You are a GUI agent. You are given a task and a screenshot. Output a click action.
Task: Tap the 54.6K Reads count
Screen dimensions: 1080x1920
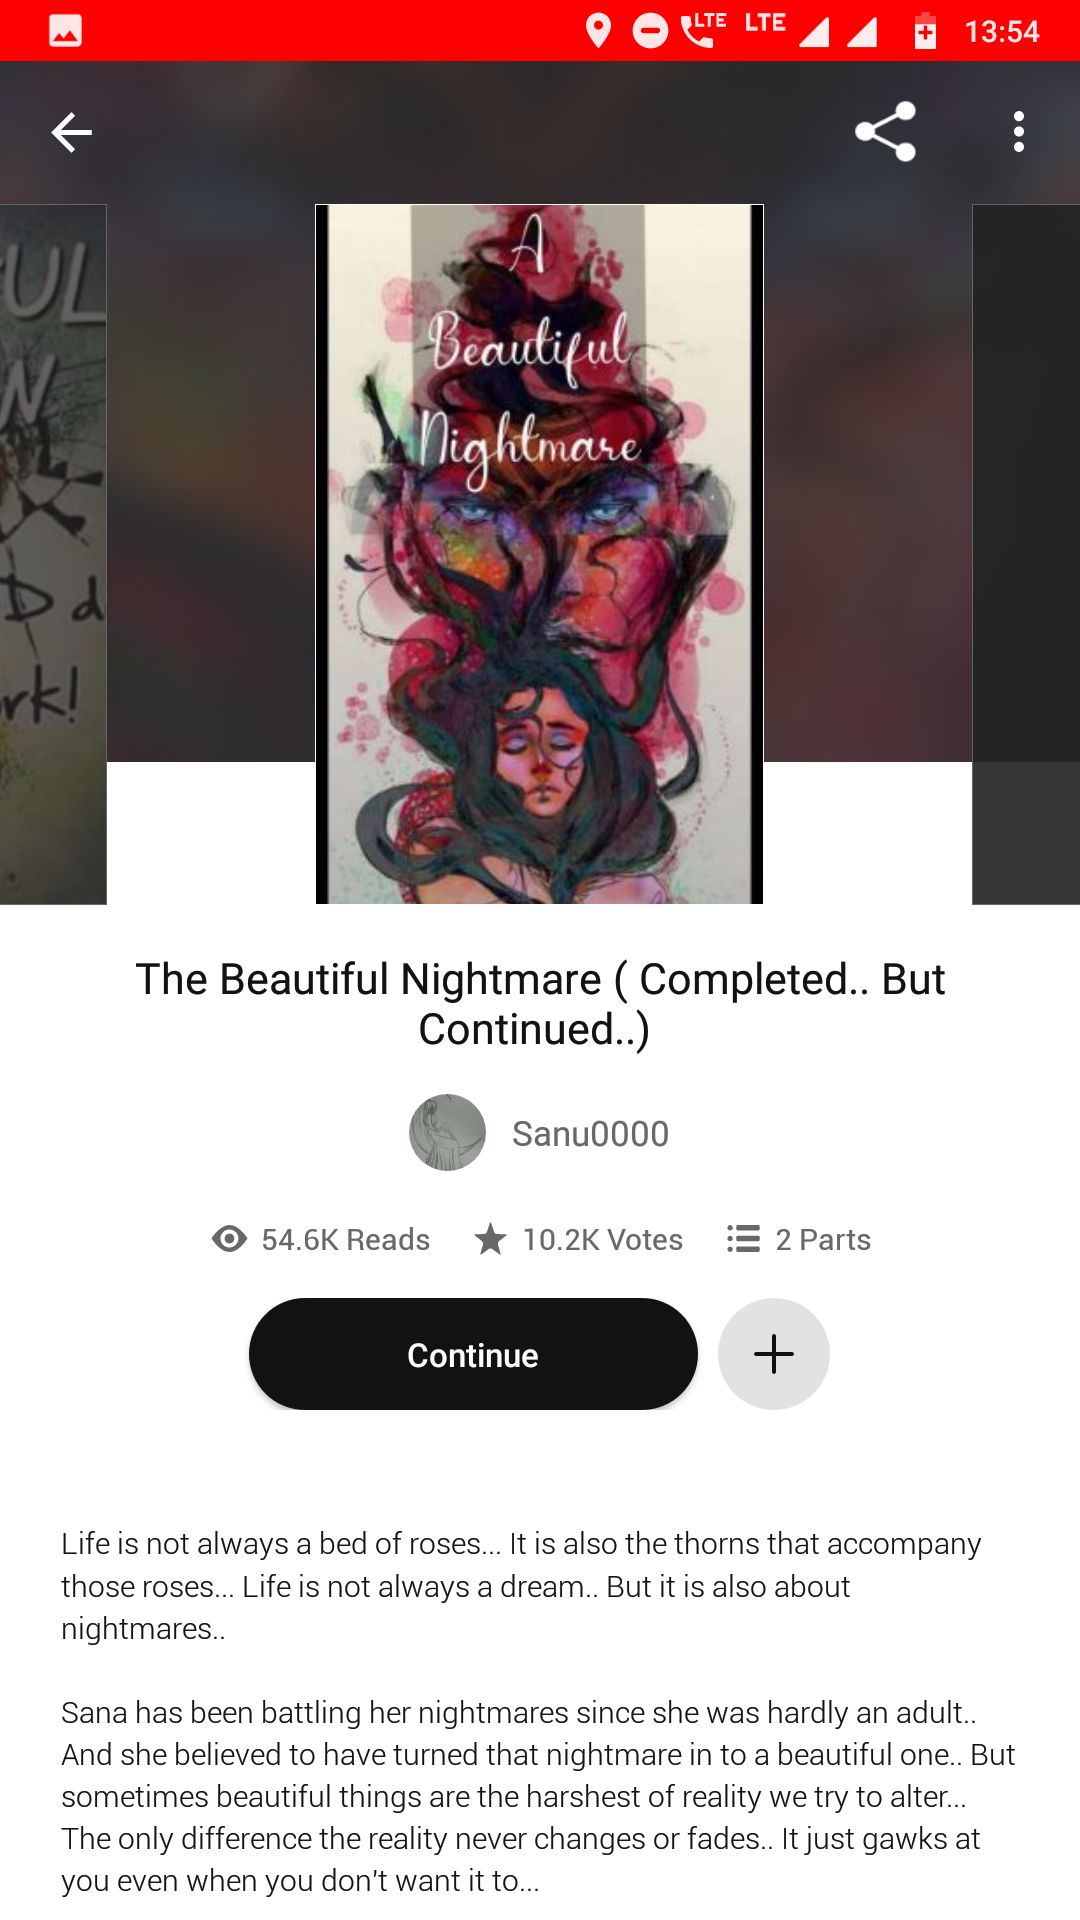click(346, 1240)
